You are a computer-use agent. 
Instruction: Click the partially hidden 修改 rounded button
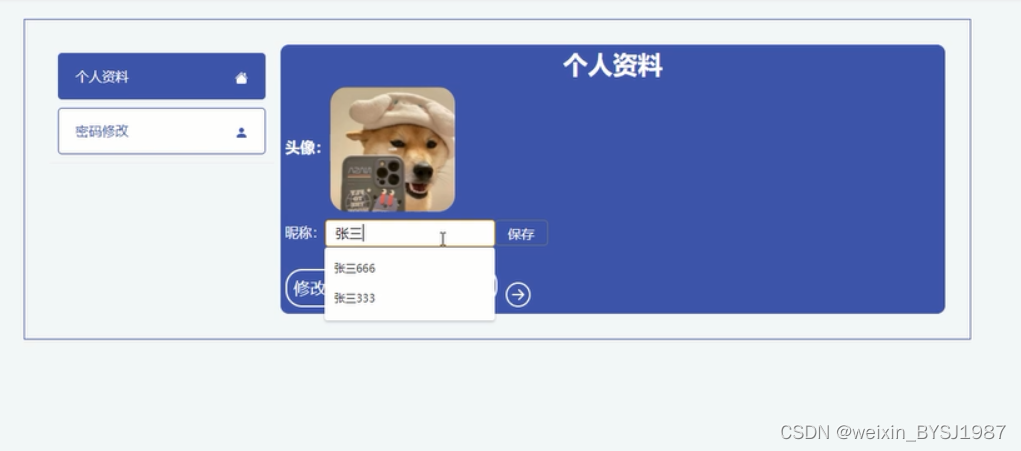click(305, 288)
